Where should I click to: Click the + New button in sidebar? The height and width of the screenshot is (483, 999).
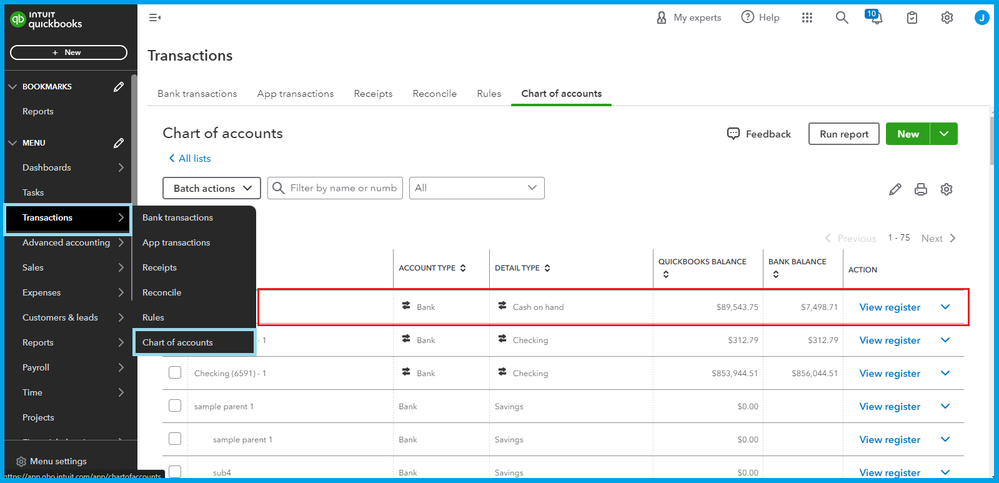click(x=68, y=52)
